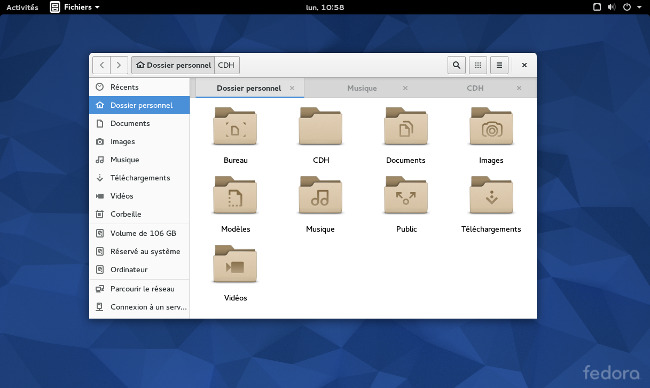Viewport: 650px width, 388px height.
Task: Open Récents in the sidebar
Action: (139, 87)
